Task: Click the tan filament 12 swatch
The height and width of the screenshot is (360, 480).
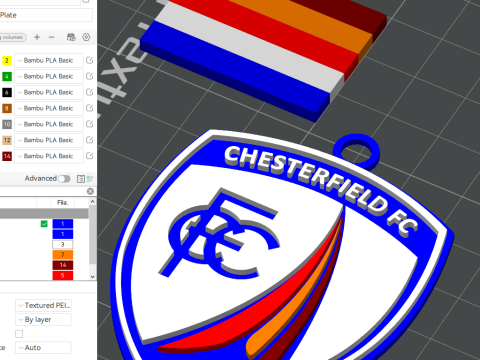Action: pyautogui.click(x=7, y=140)
